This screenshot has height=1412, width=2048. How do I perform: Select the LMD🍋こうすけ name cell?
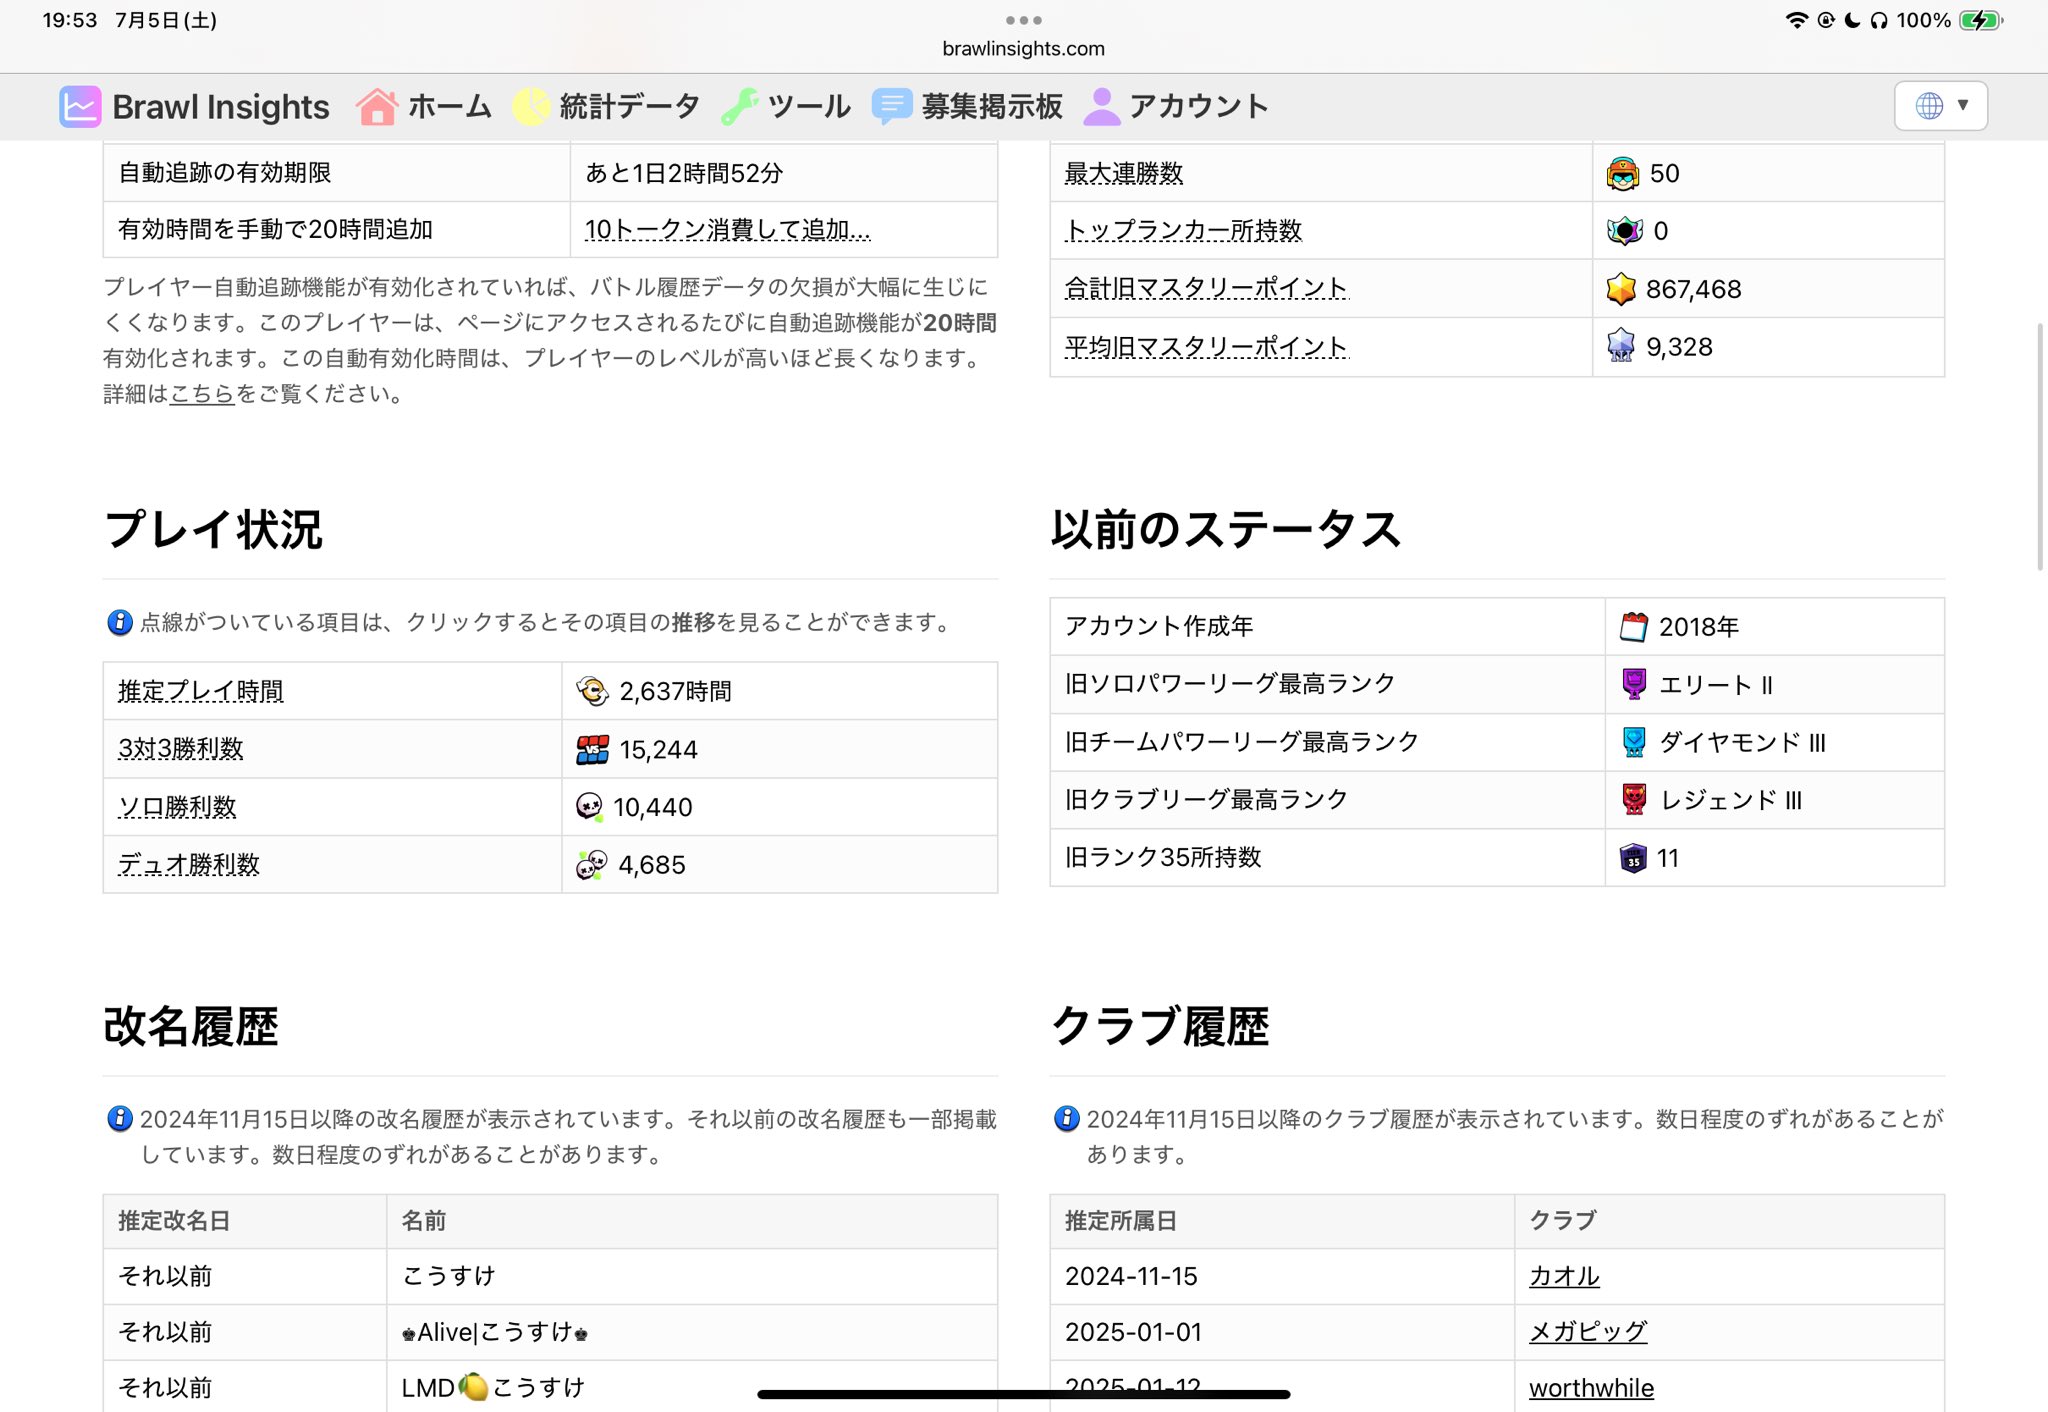click(692, 1387)
